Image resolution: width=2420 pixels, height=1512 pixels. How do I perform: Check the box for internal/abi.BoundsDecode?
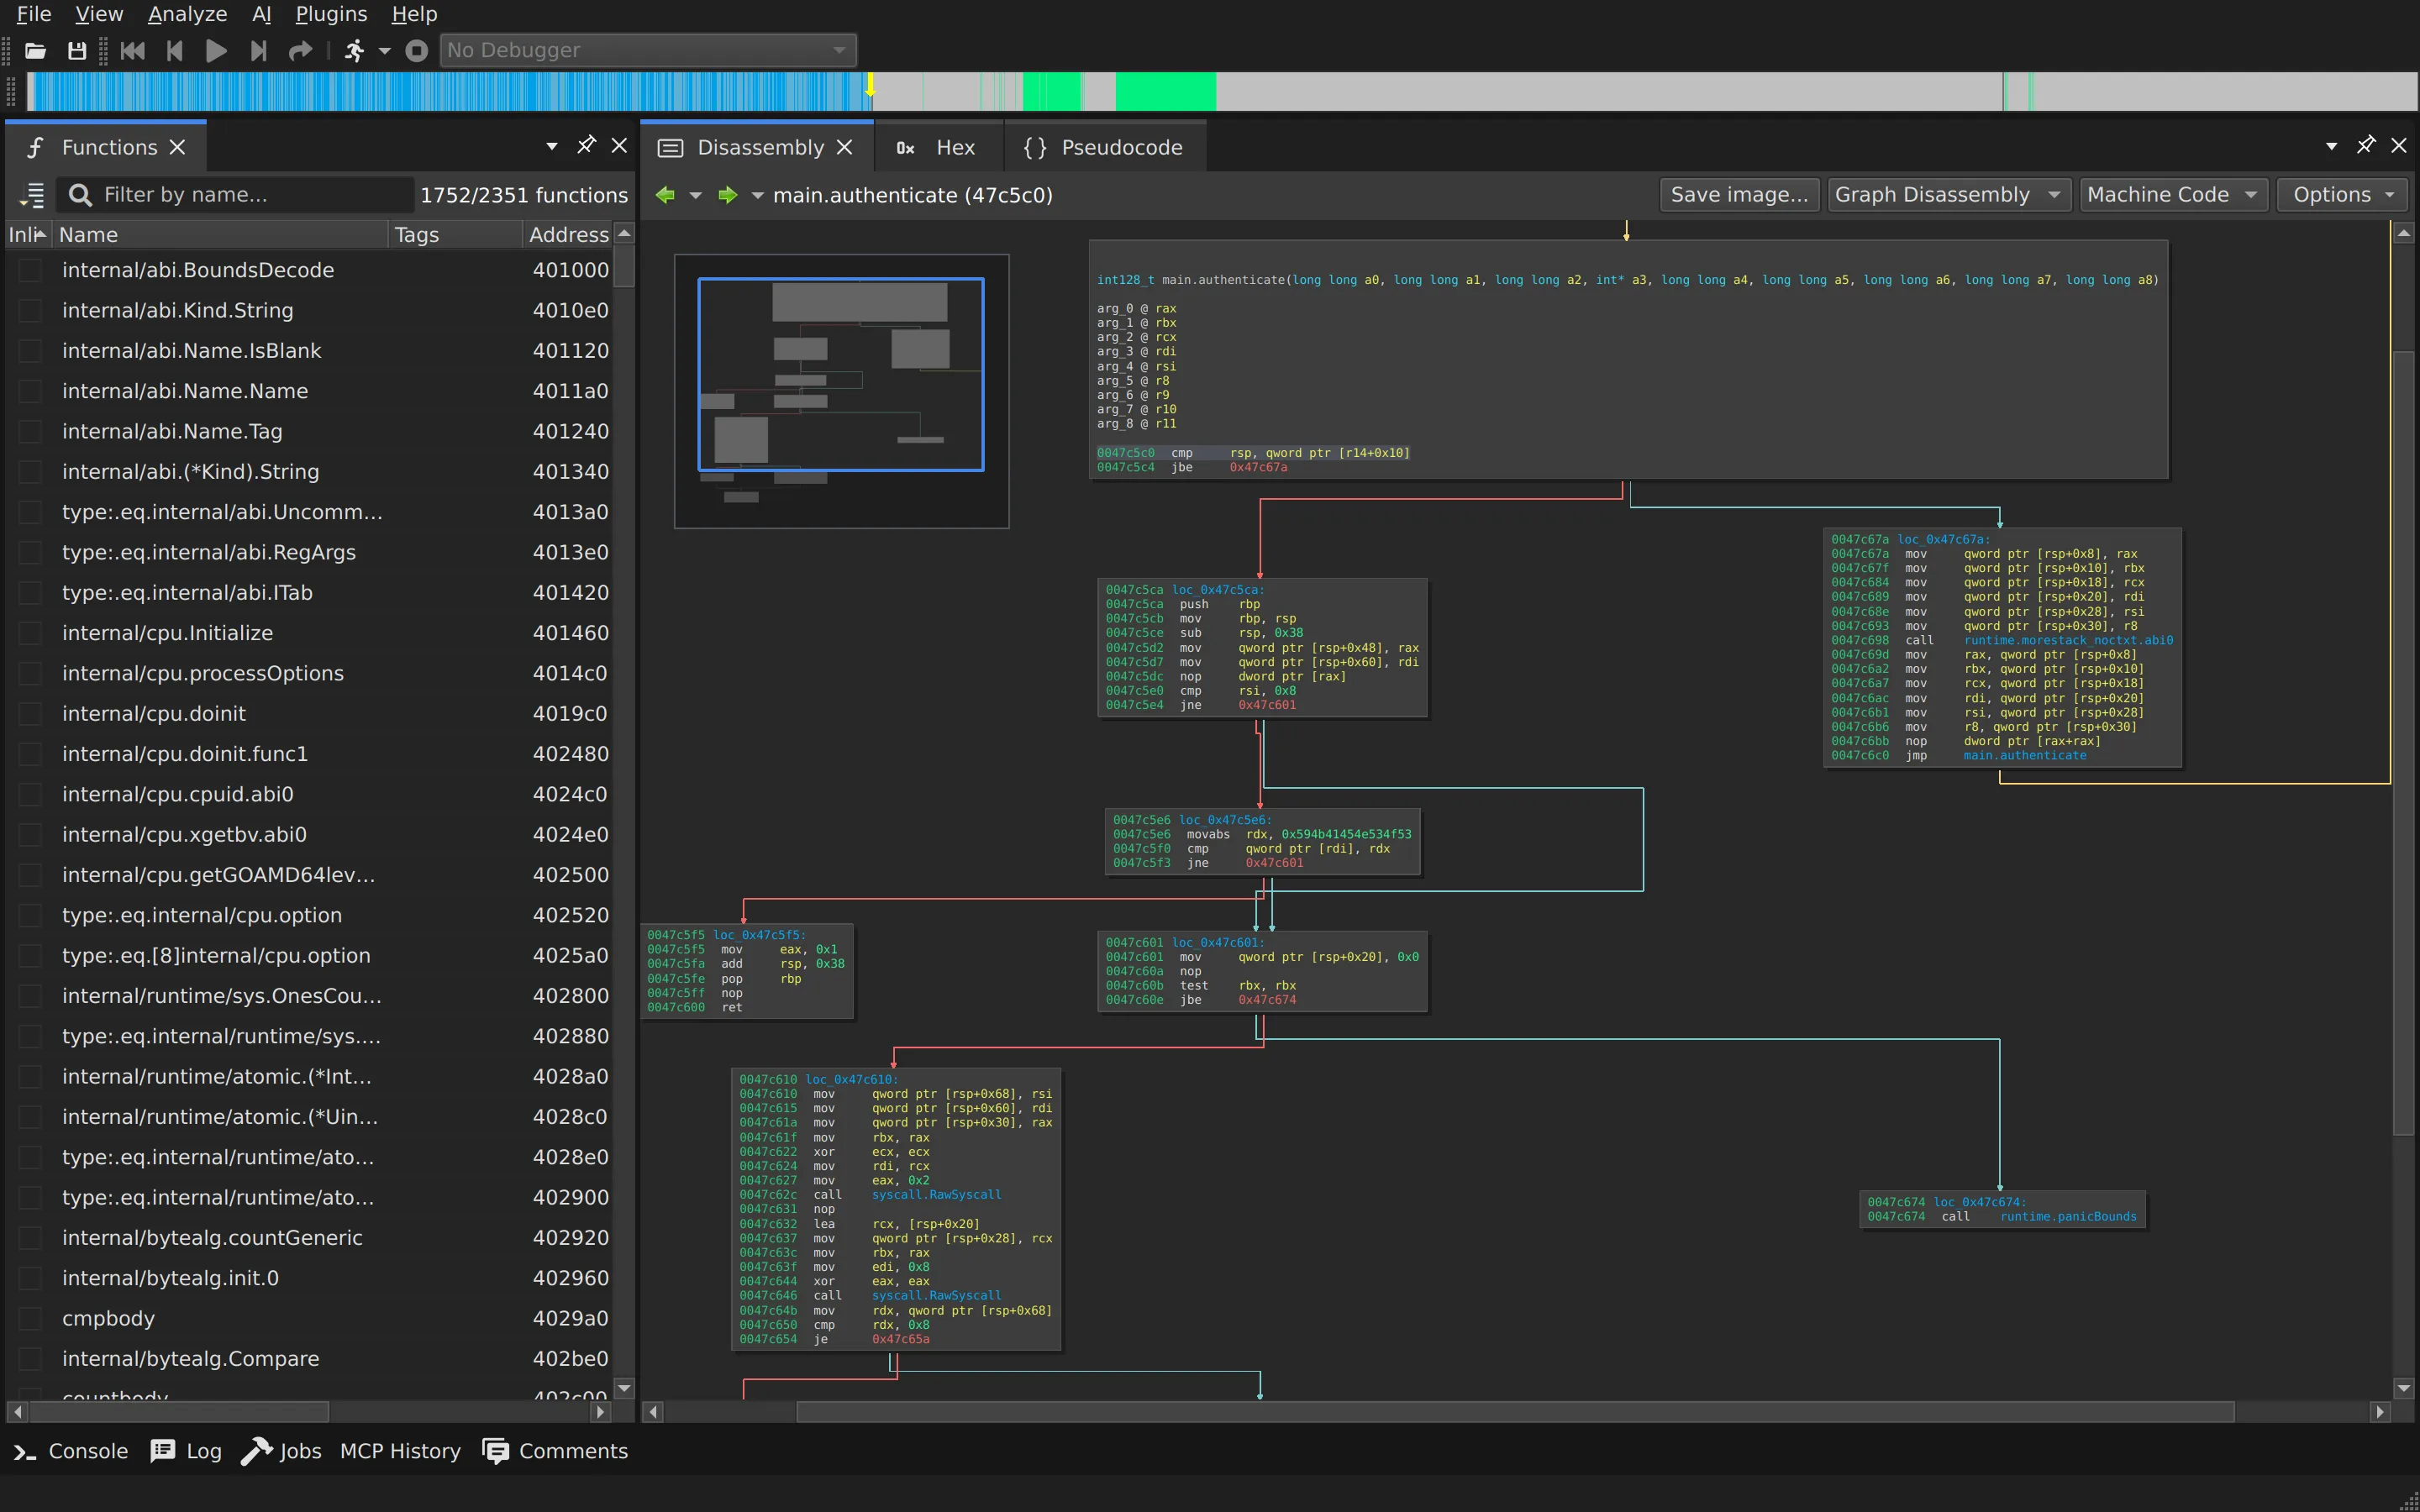tap(31, 270)
